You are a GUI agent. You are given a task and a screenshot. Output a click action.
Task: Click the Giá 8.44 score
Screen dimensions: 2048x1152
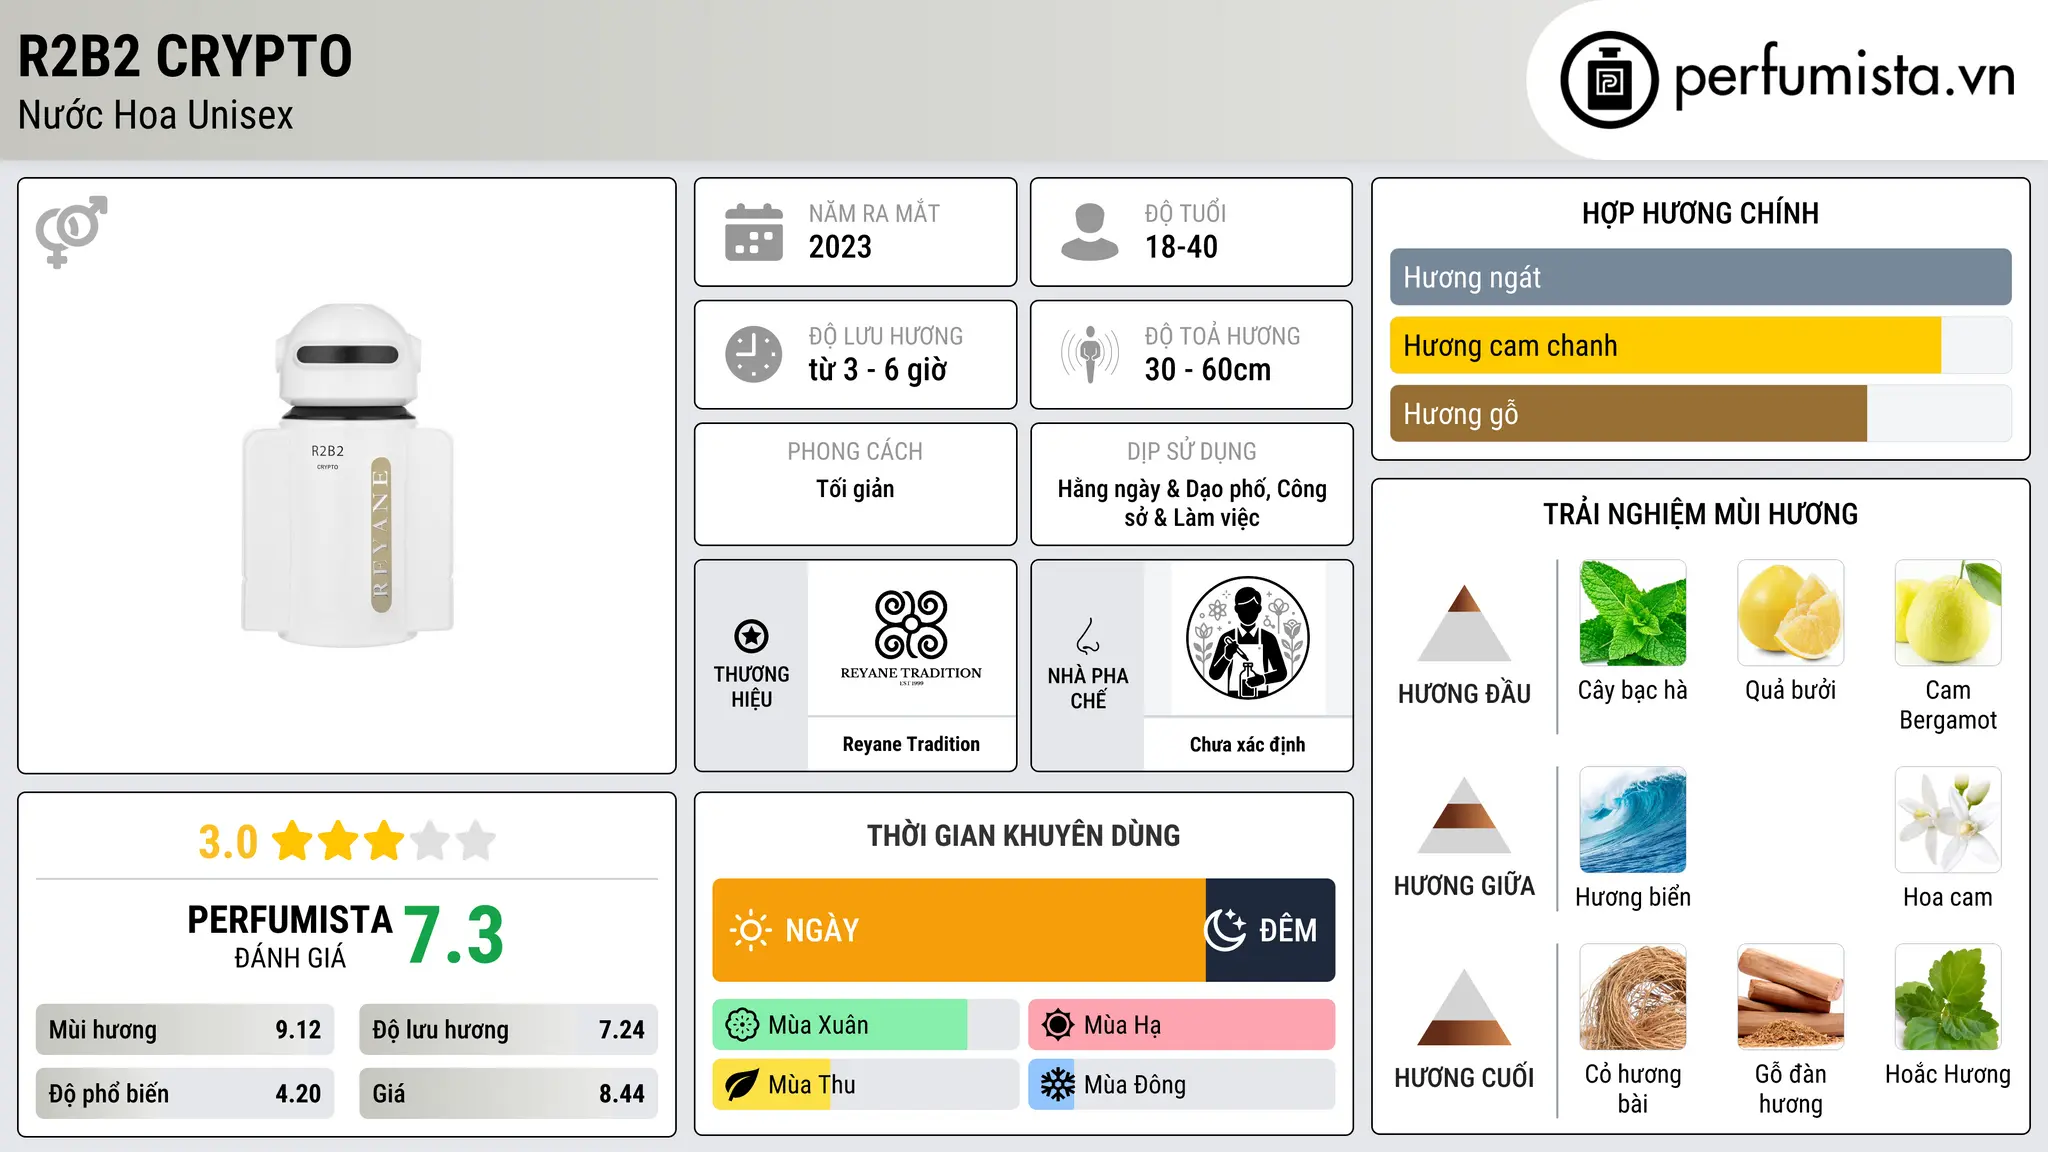pos(508,1094)
